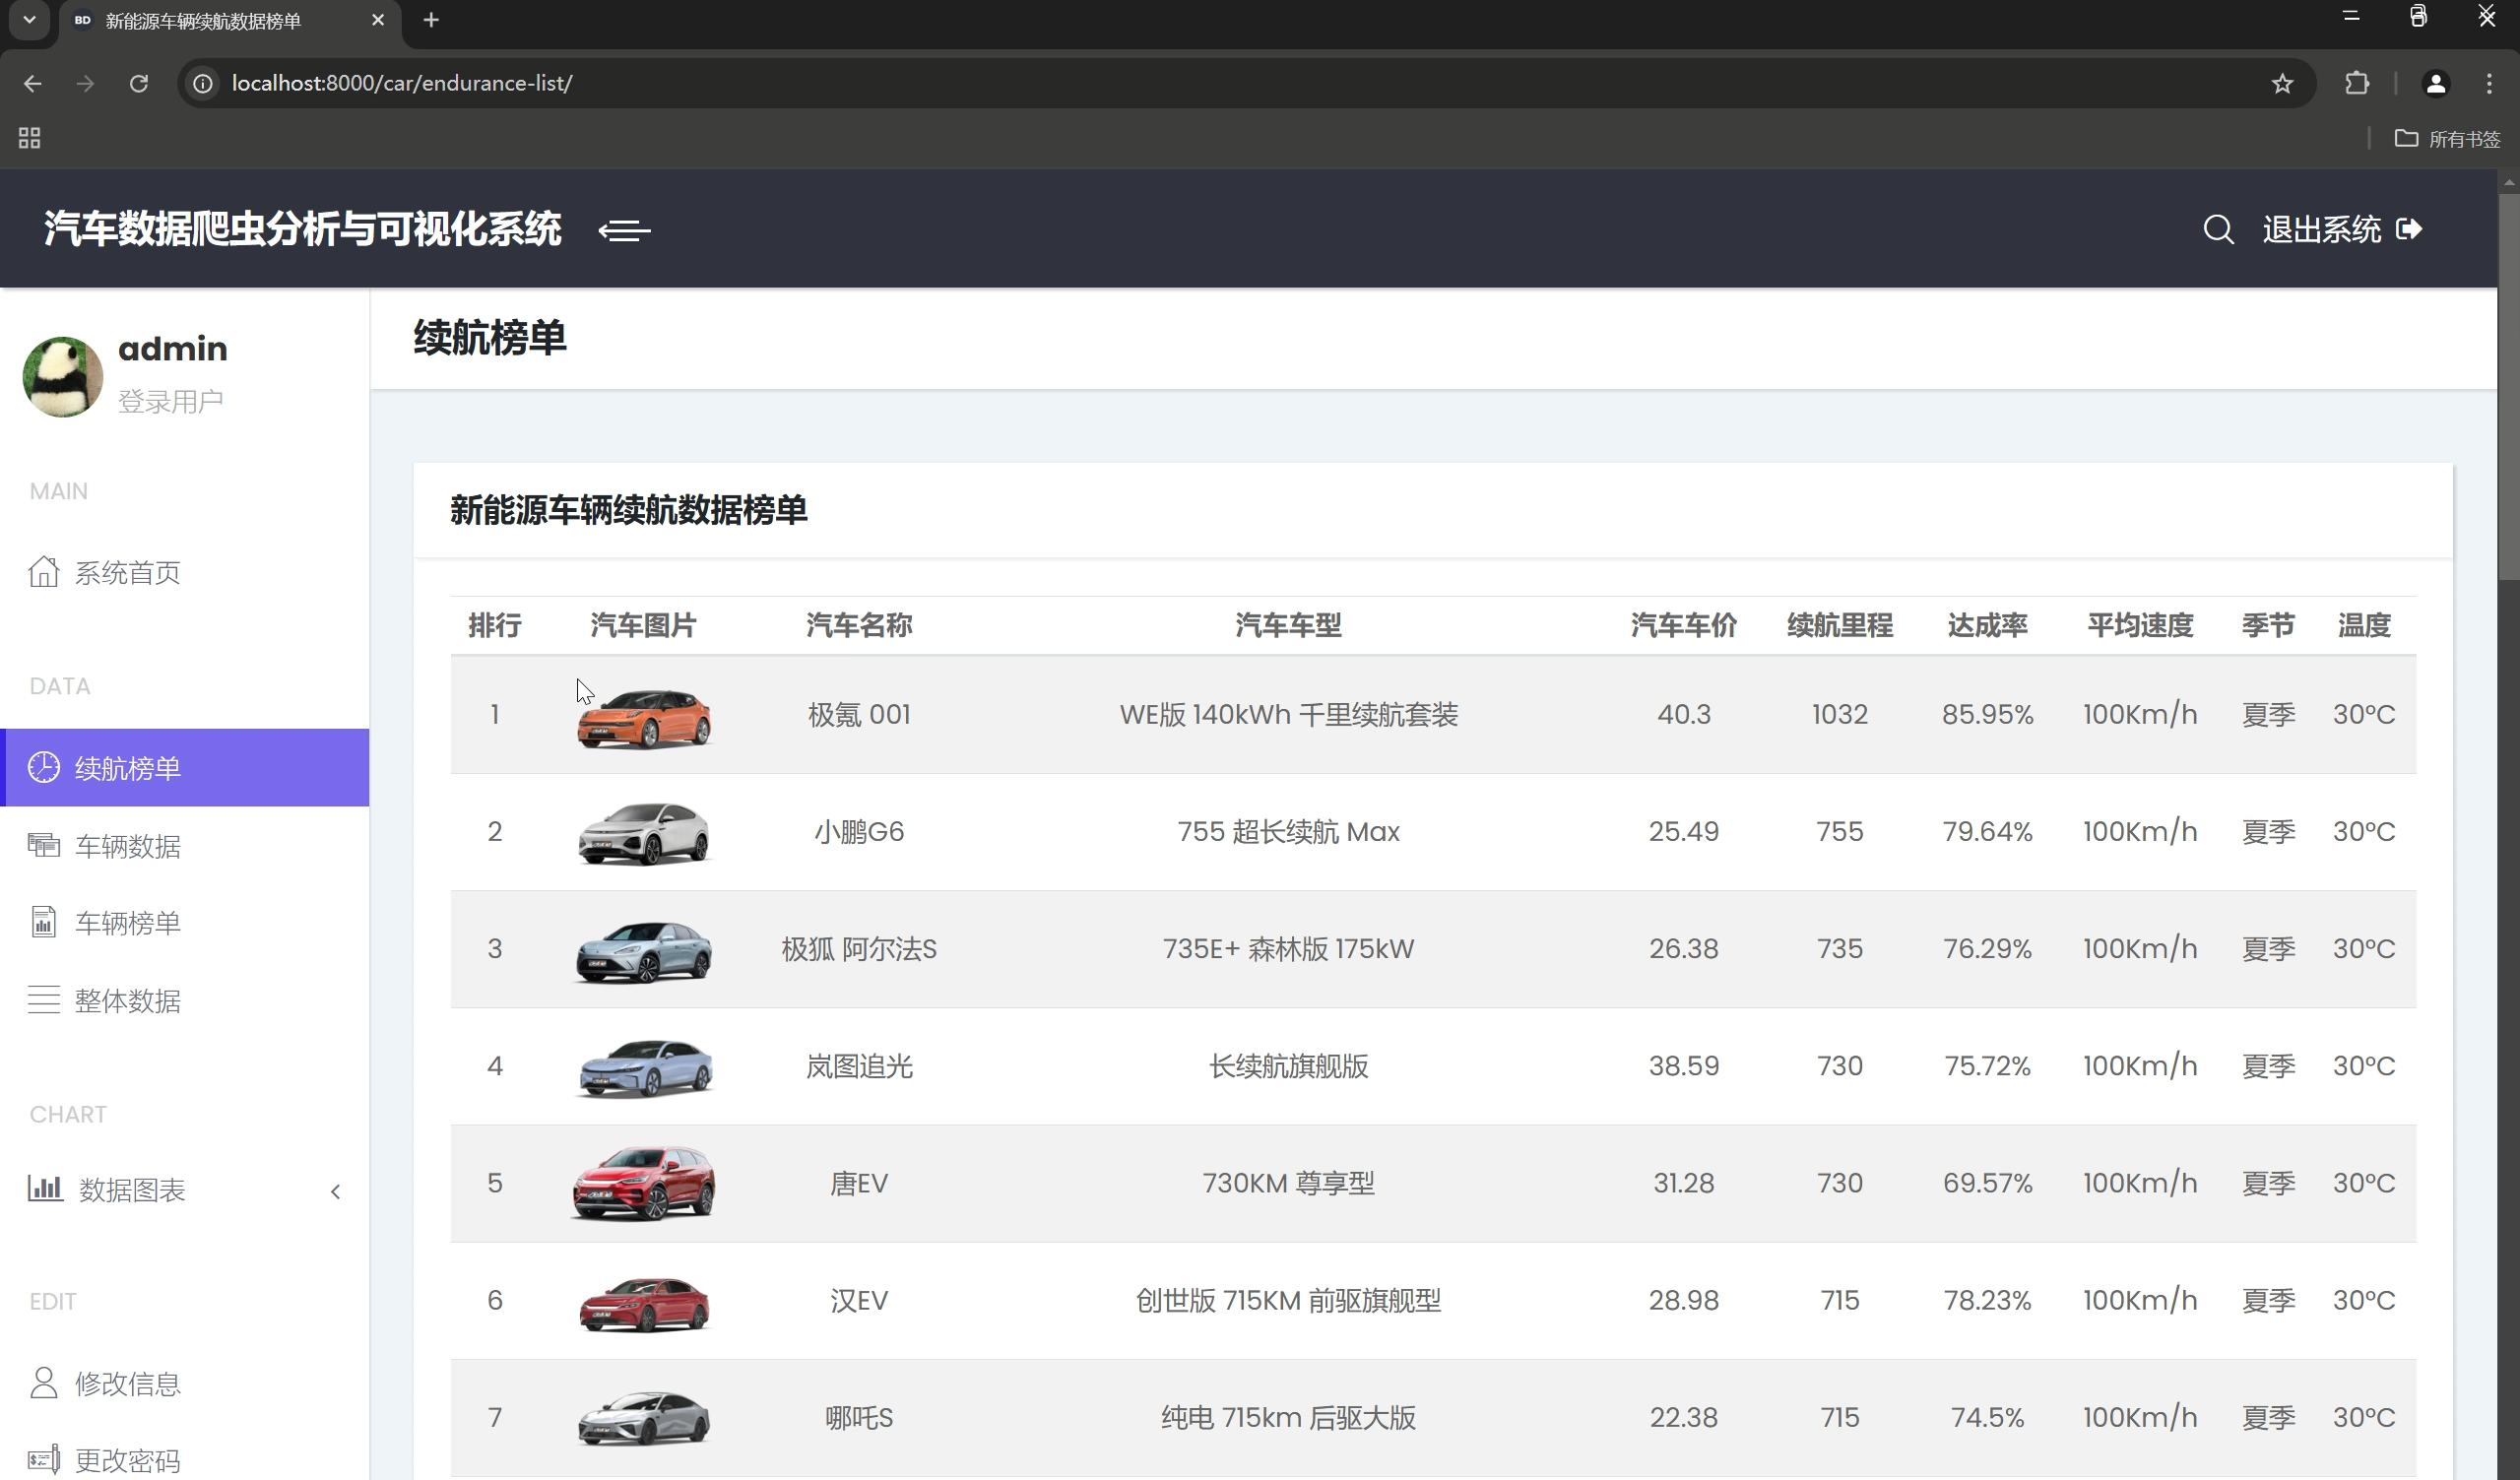Click the 小鹏G6 car image

(644, 833)
